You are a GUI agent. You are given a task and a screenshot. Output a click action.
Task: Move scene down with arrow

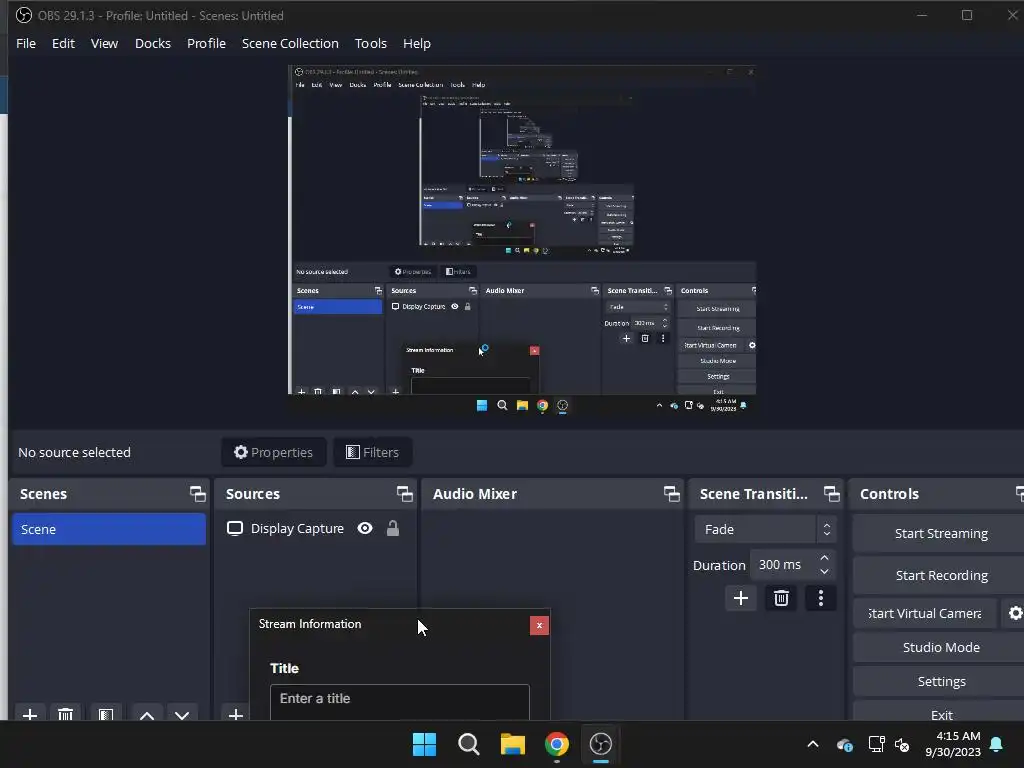pos(182,714)
